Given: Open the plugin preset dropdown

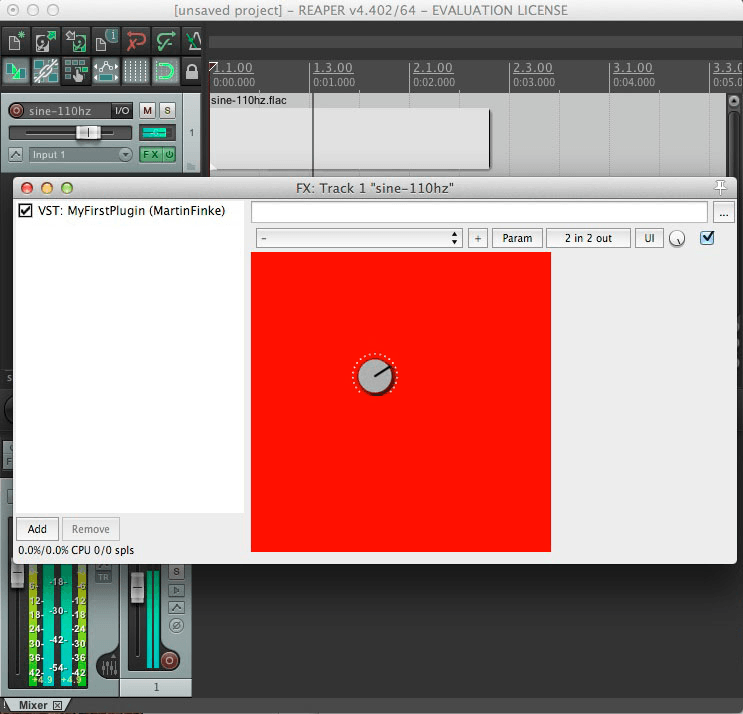Looking at the screenshot, I should [x=359, y=238].
